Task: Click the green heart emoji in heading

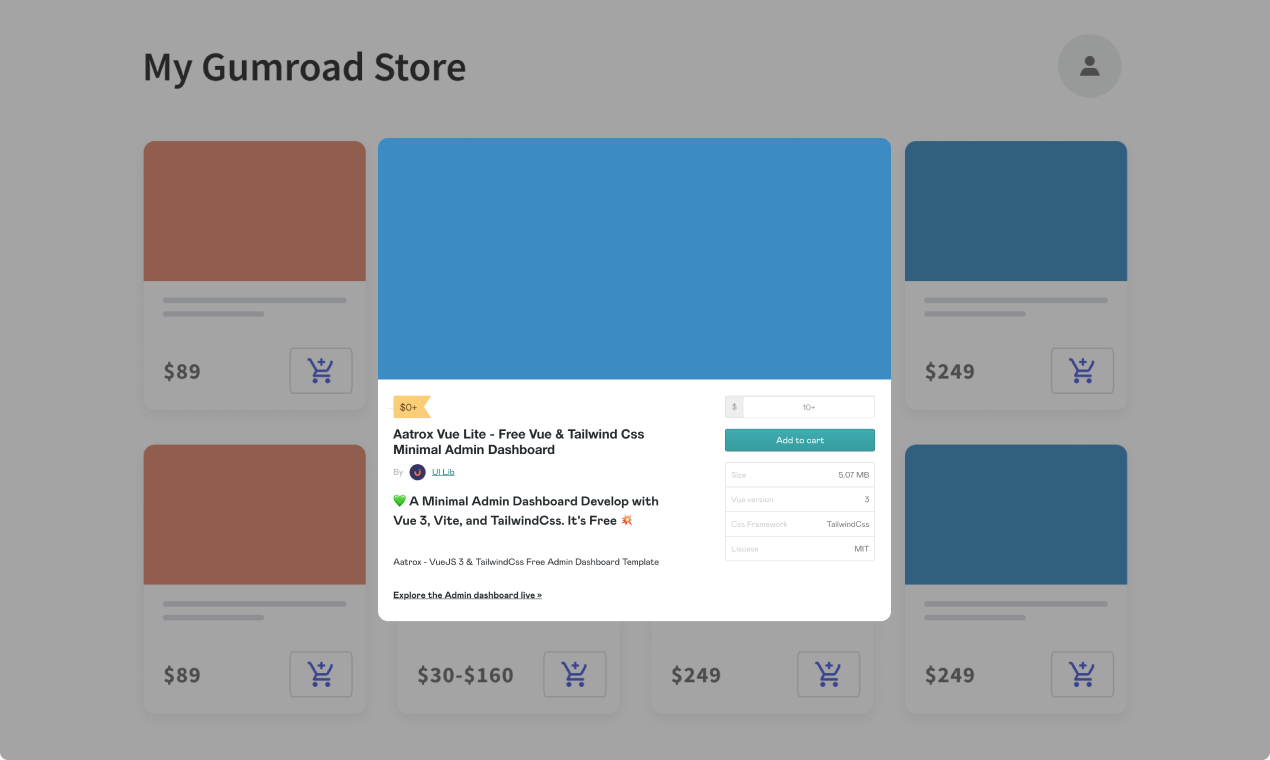Action: pyautogui.click(x=399, y=501)
